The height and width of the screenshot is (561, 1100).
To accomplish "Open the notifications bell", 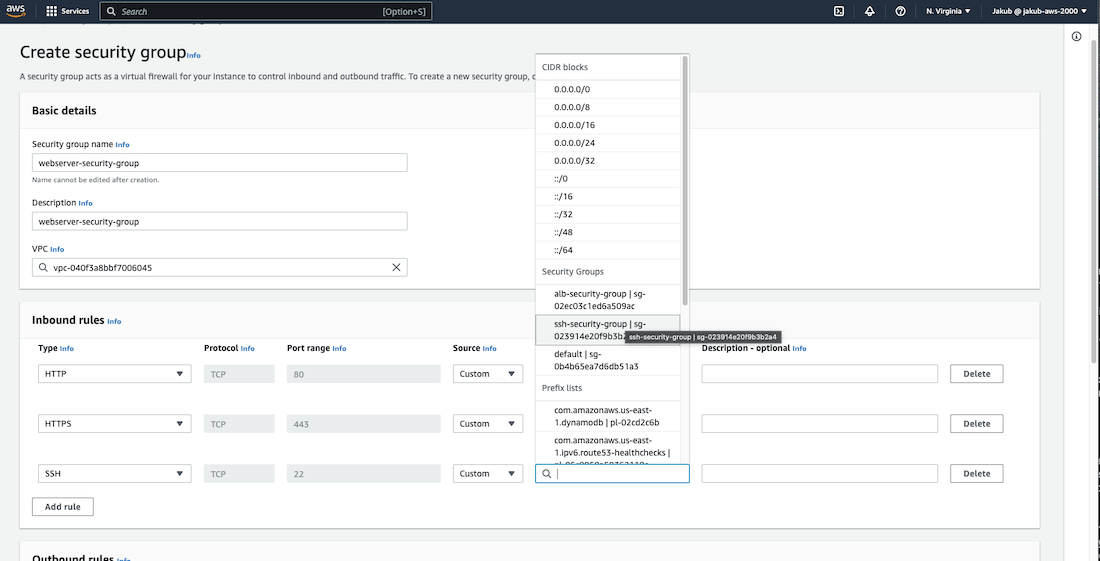I will [869, 11].
